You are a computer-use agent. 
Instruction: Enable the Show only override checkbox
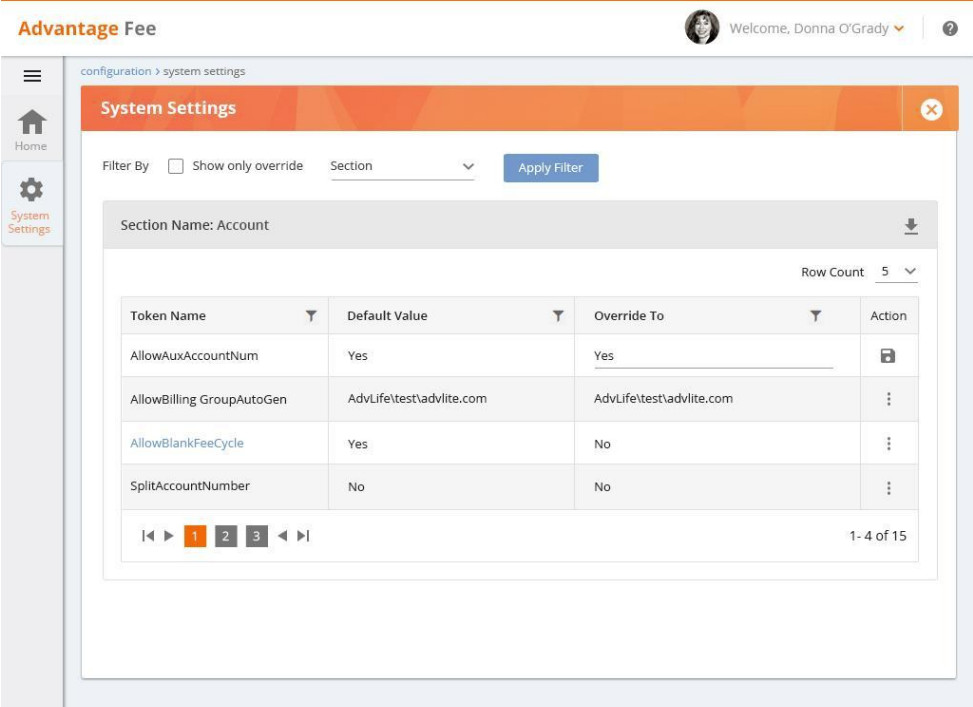pos(176,167)
